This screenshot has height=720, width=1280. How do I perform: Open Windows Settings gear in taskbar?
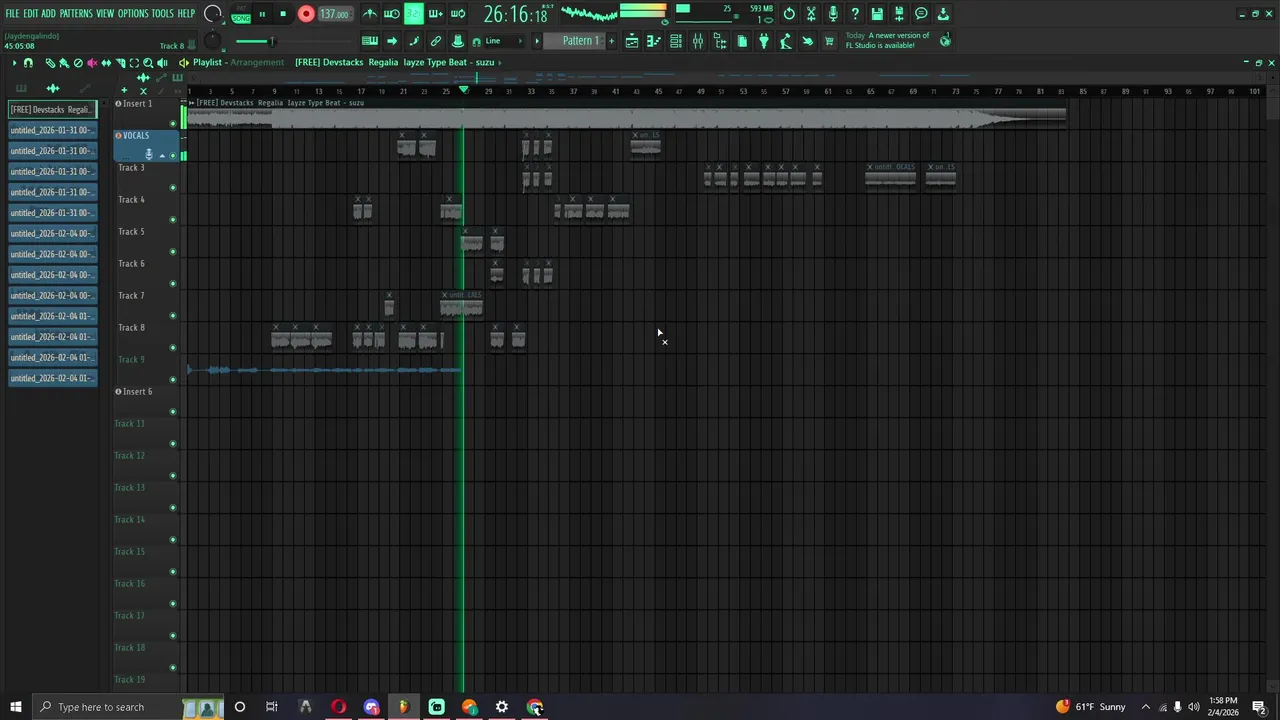tap(502, 707)
